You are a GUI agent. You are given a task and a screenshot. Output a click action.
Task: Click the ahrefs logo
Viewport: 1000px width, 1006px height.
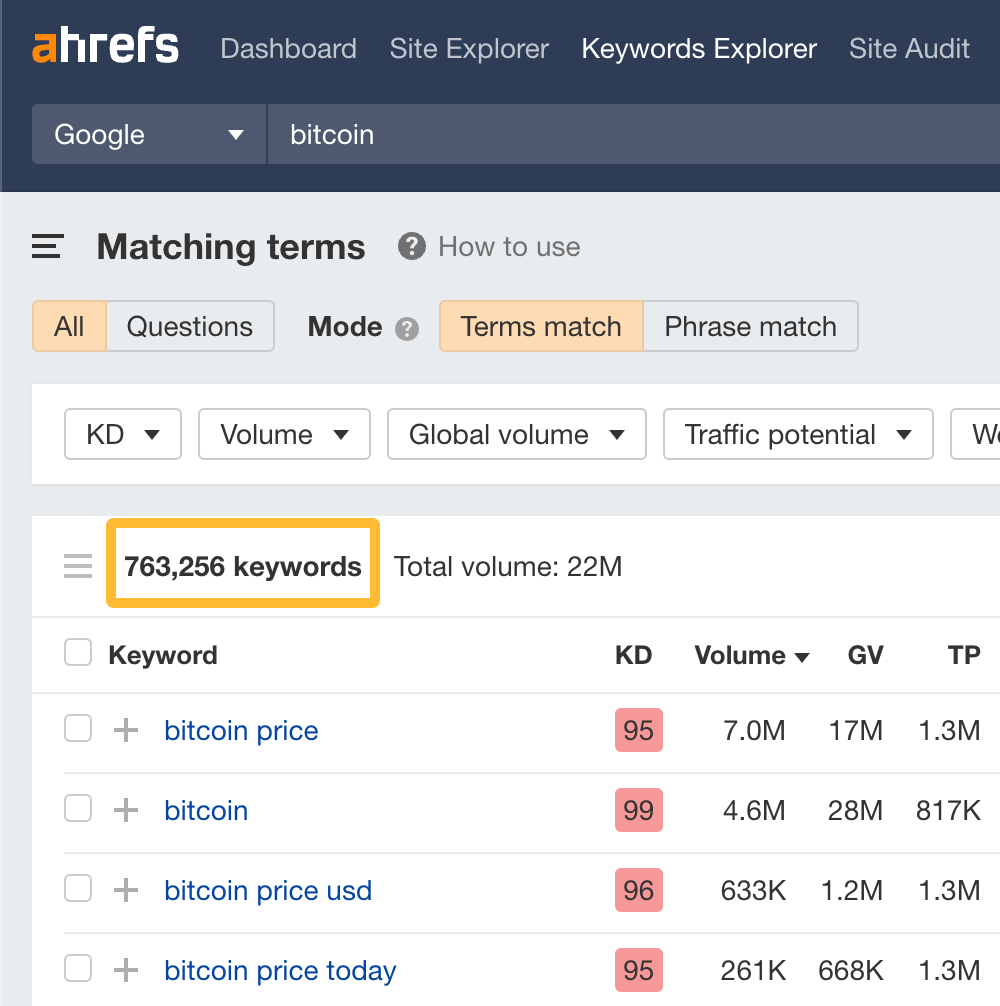(105, 46)
